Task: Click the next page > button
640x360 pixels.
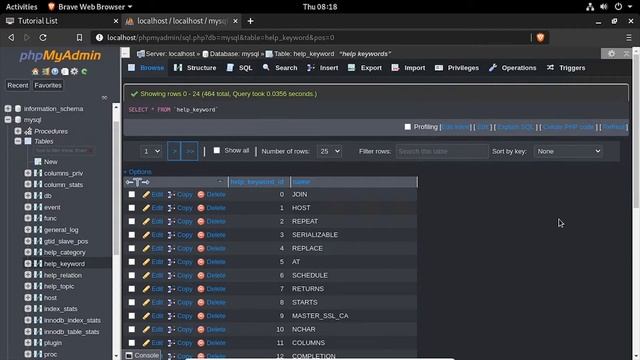Action: click(x=174, y=151)
